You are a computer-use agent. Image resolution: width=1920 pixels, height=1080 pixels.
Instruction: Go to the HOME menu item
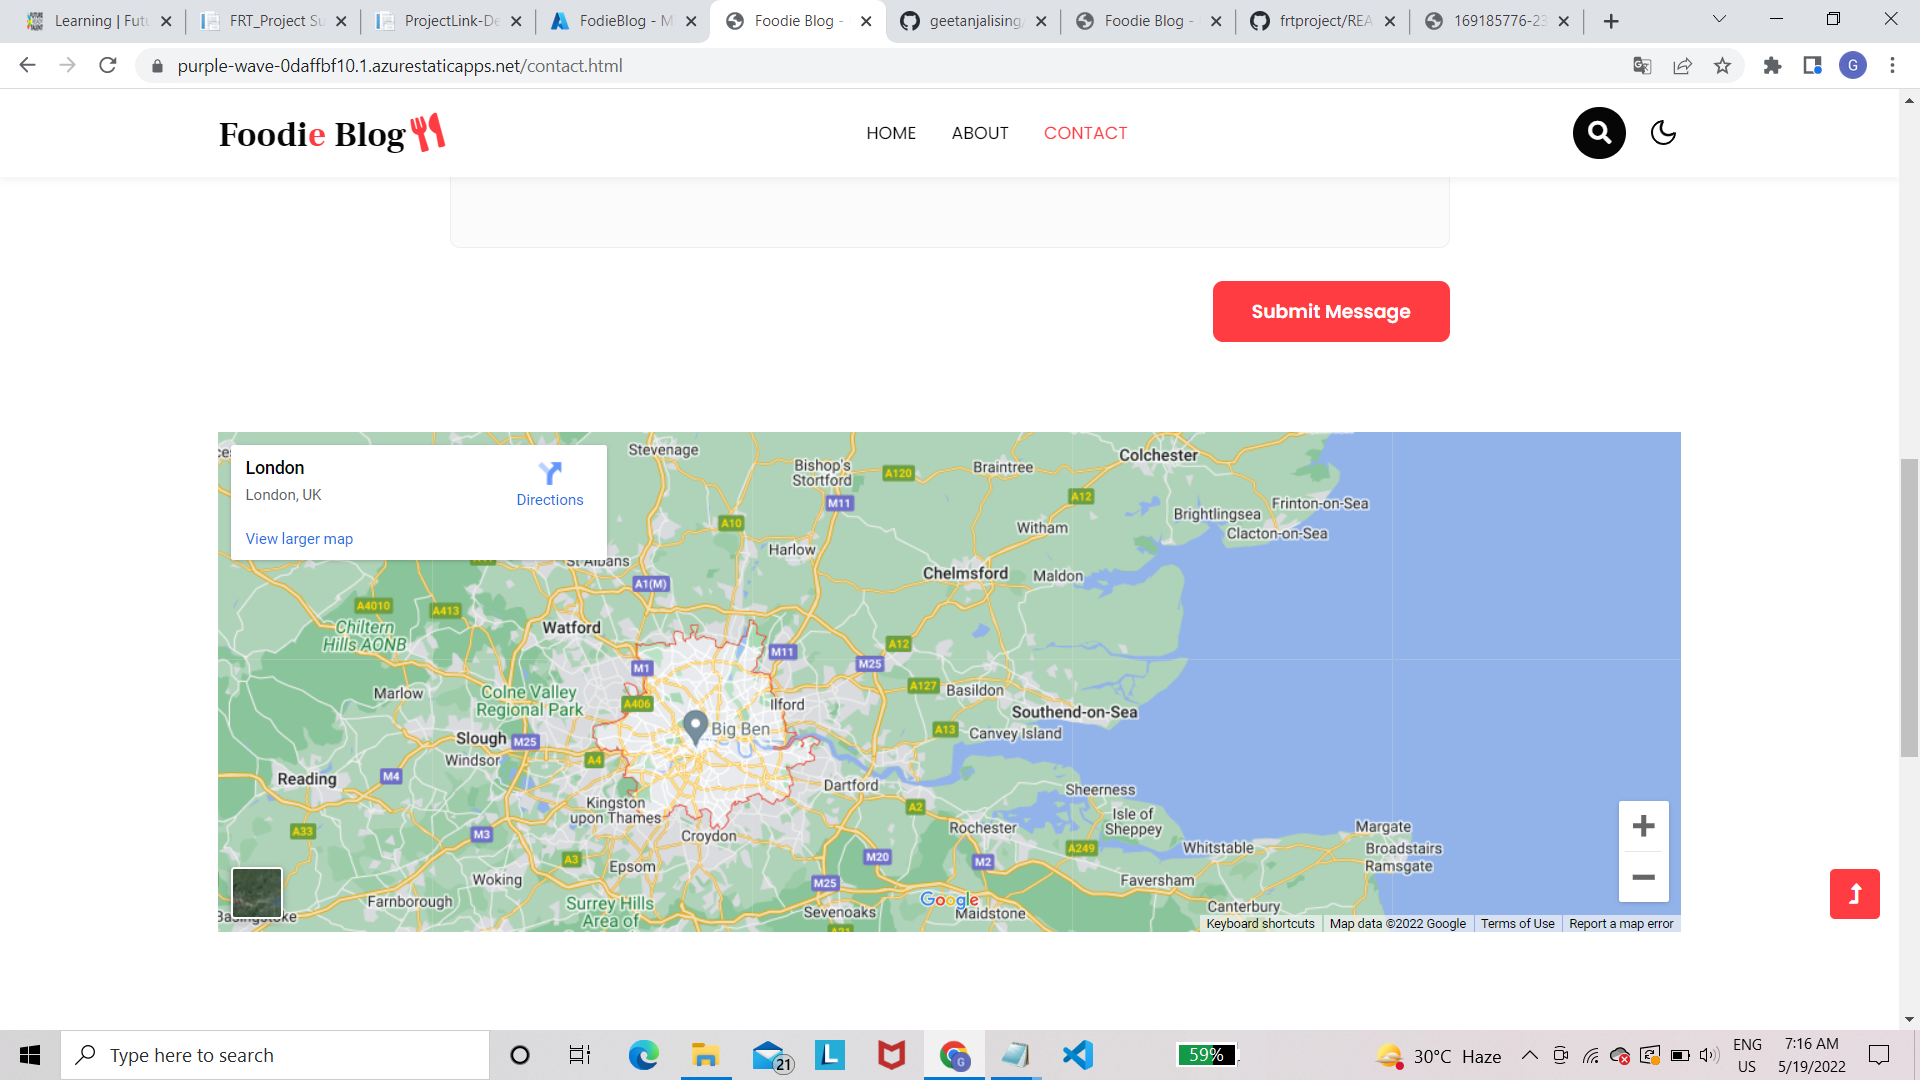pyautogui.click(x=890, y=133)
